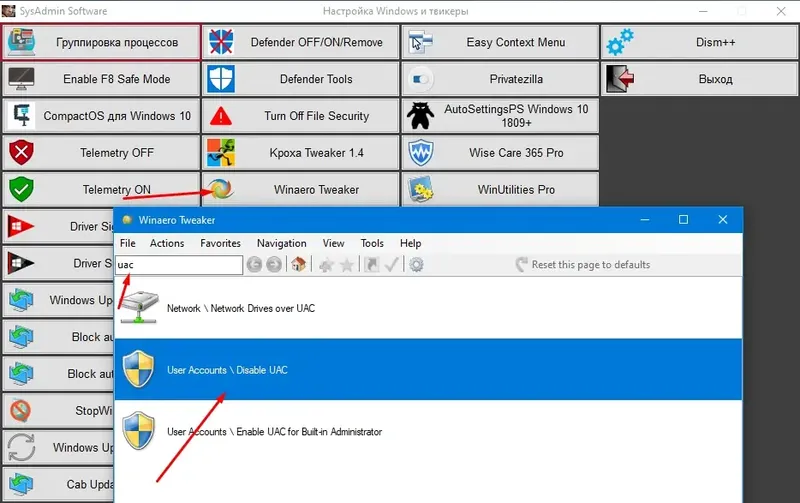
Task: Launch Wise Care 365 Pro
Action: 500,153
